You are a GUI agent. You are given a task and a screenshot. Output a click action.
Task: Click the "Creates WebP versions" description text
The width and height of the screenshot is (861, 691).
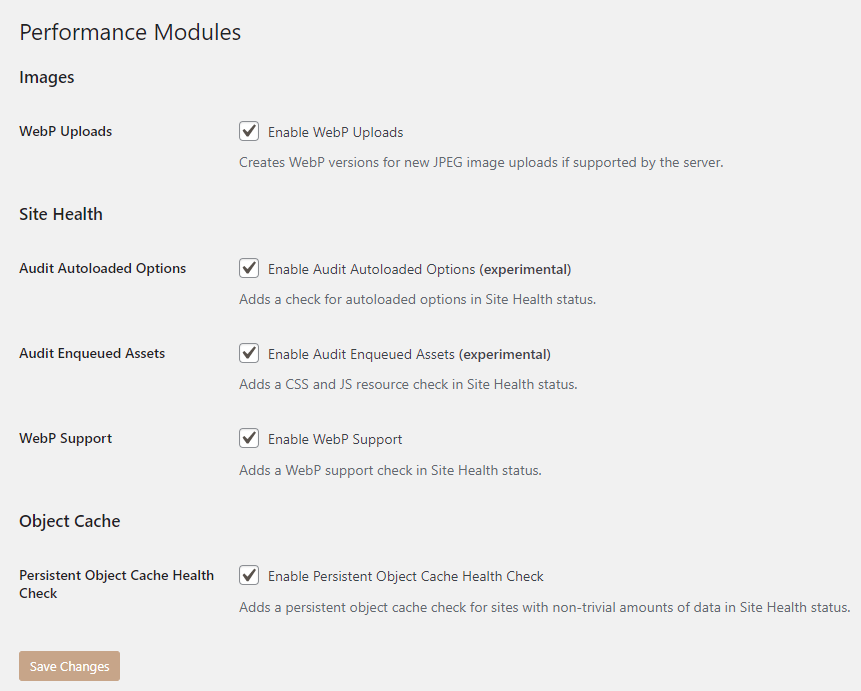(480, 162)
